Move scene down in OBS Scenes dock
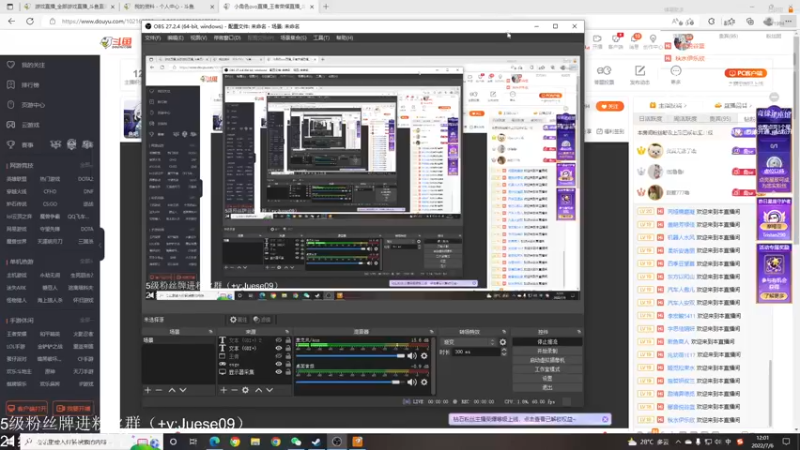Screen dimensions: 800x450 183,390
